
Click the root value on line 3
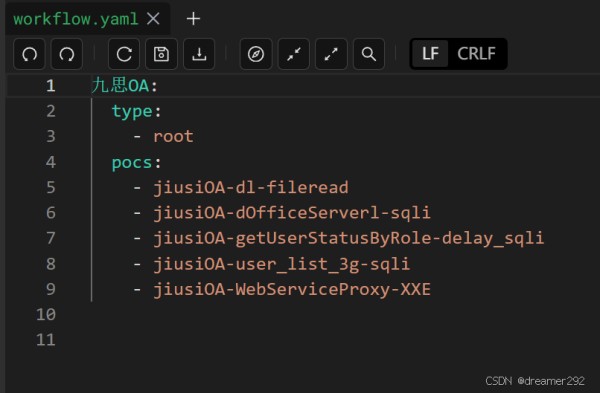pyautogui.click(x=173, y=137)
